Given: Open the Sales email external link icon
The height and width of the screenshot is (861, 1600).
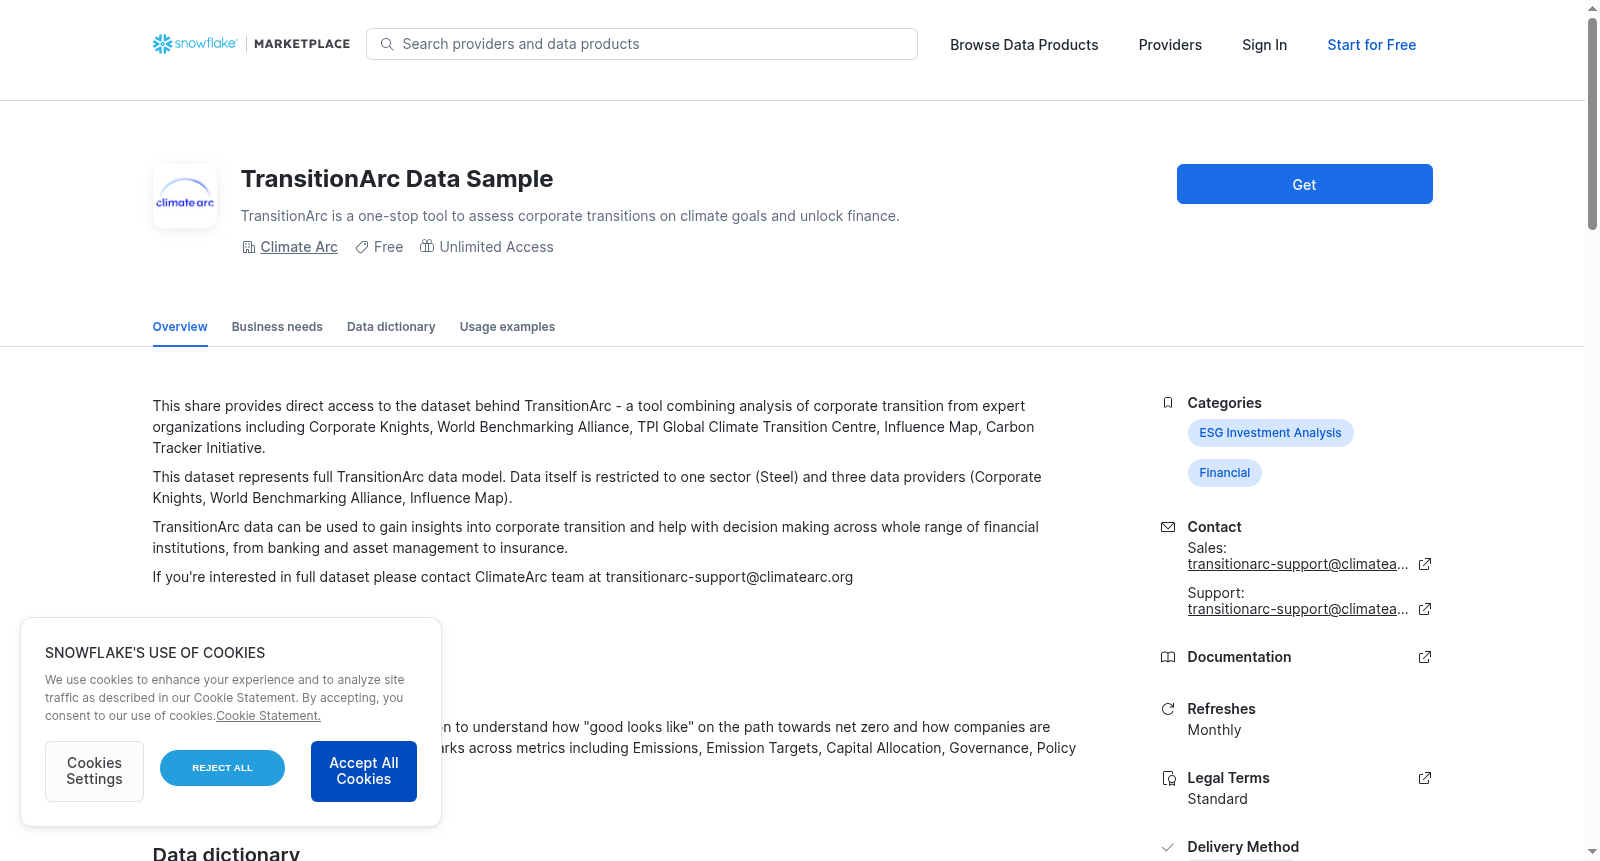Looking at the screenshot, I should click(1425, 564).
